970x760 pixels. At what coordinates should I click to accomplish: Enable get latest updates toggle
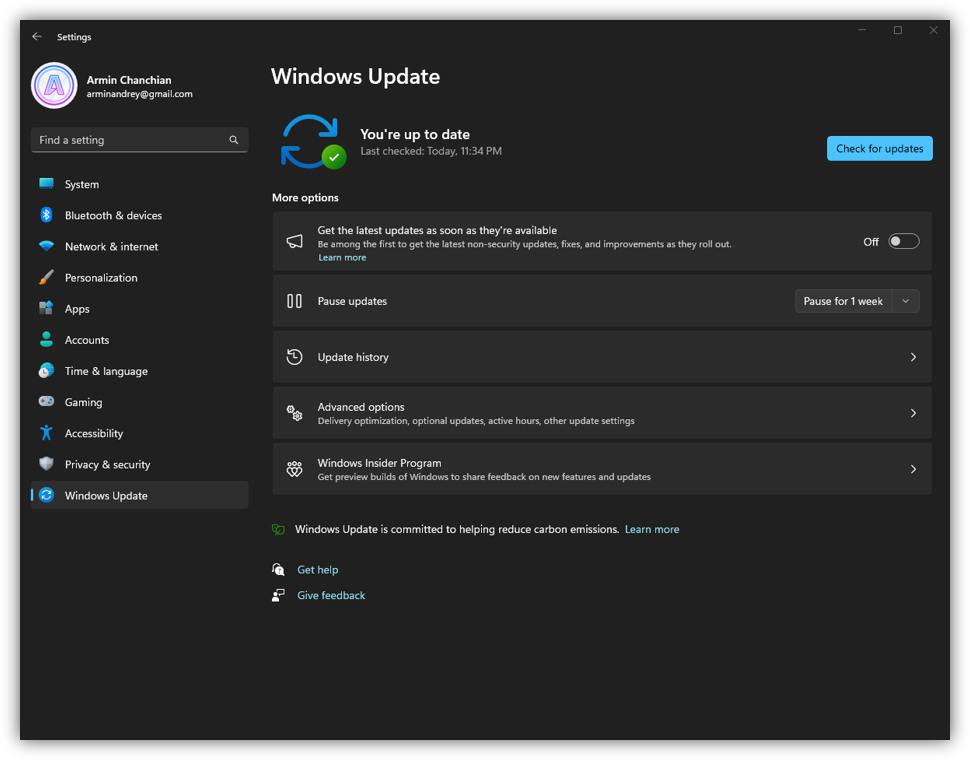coord(903,241)
